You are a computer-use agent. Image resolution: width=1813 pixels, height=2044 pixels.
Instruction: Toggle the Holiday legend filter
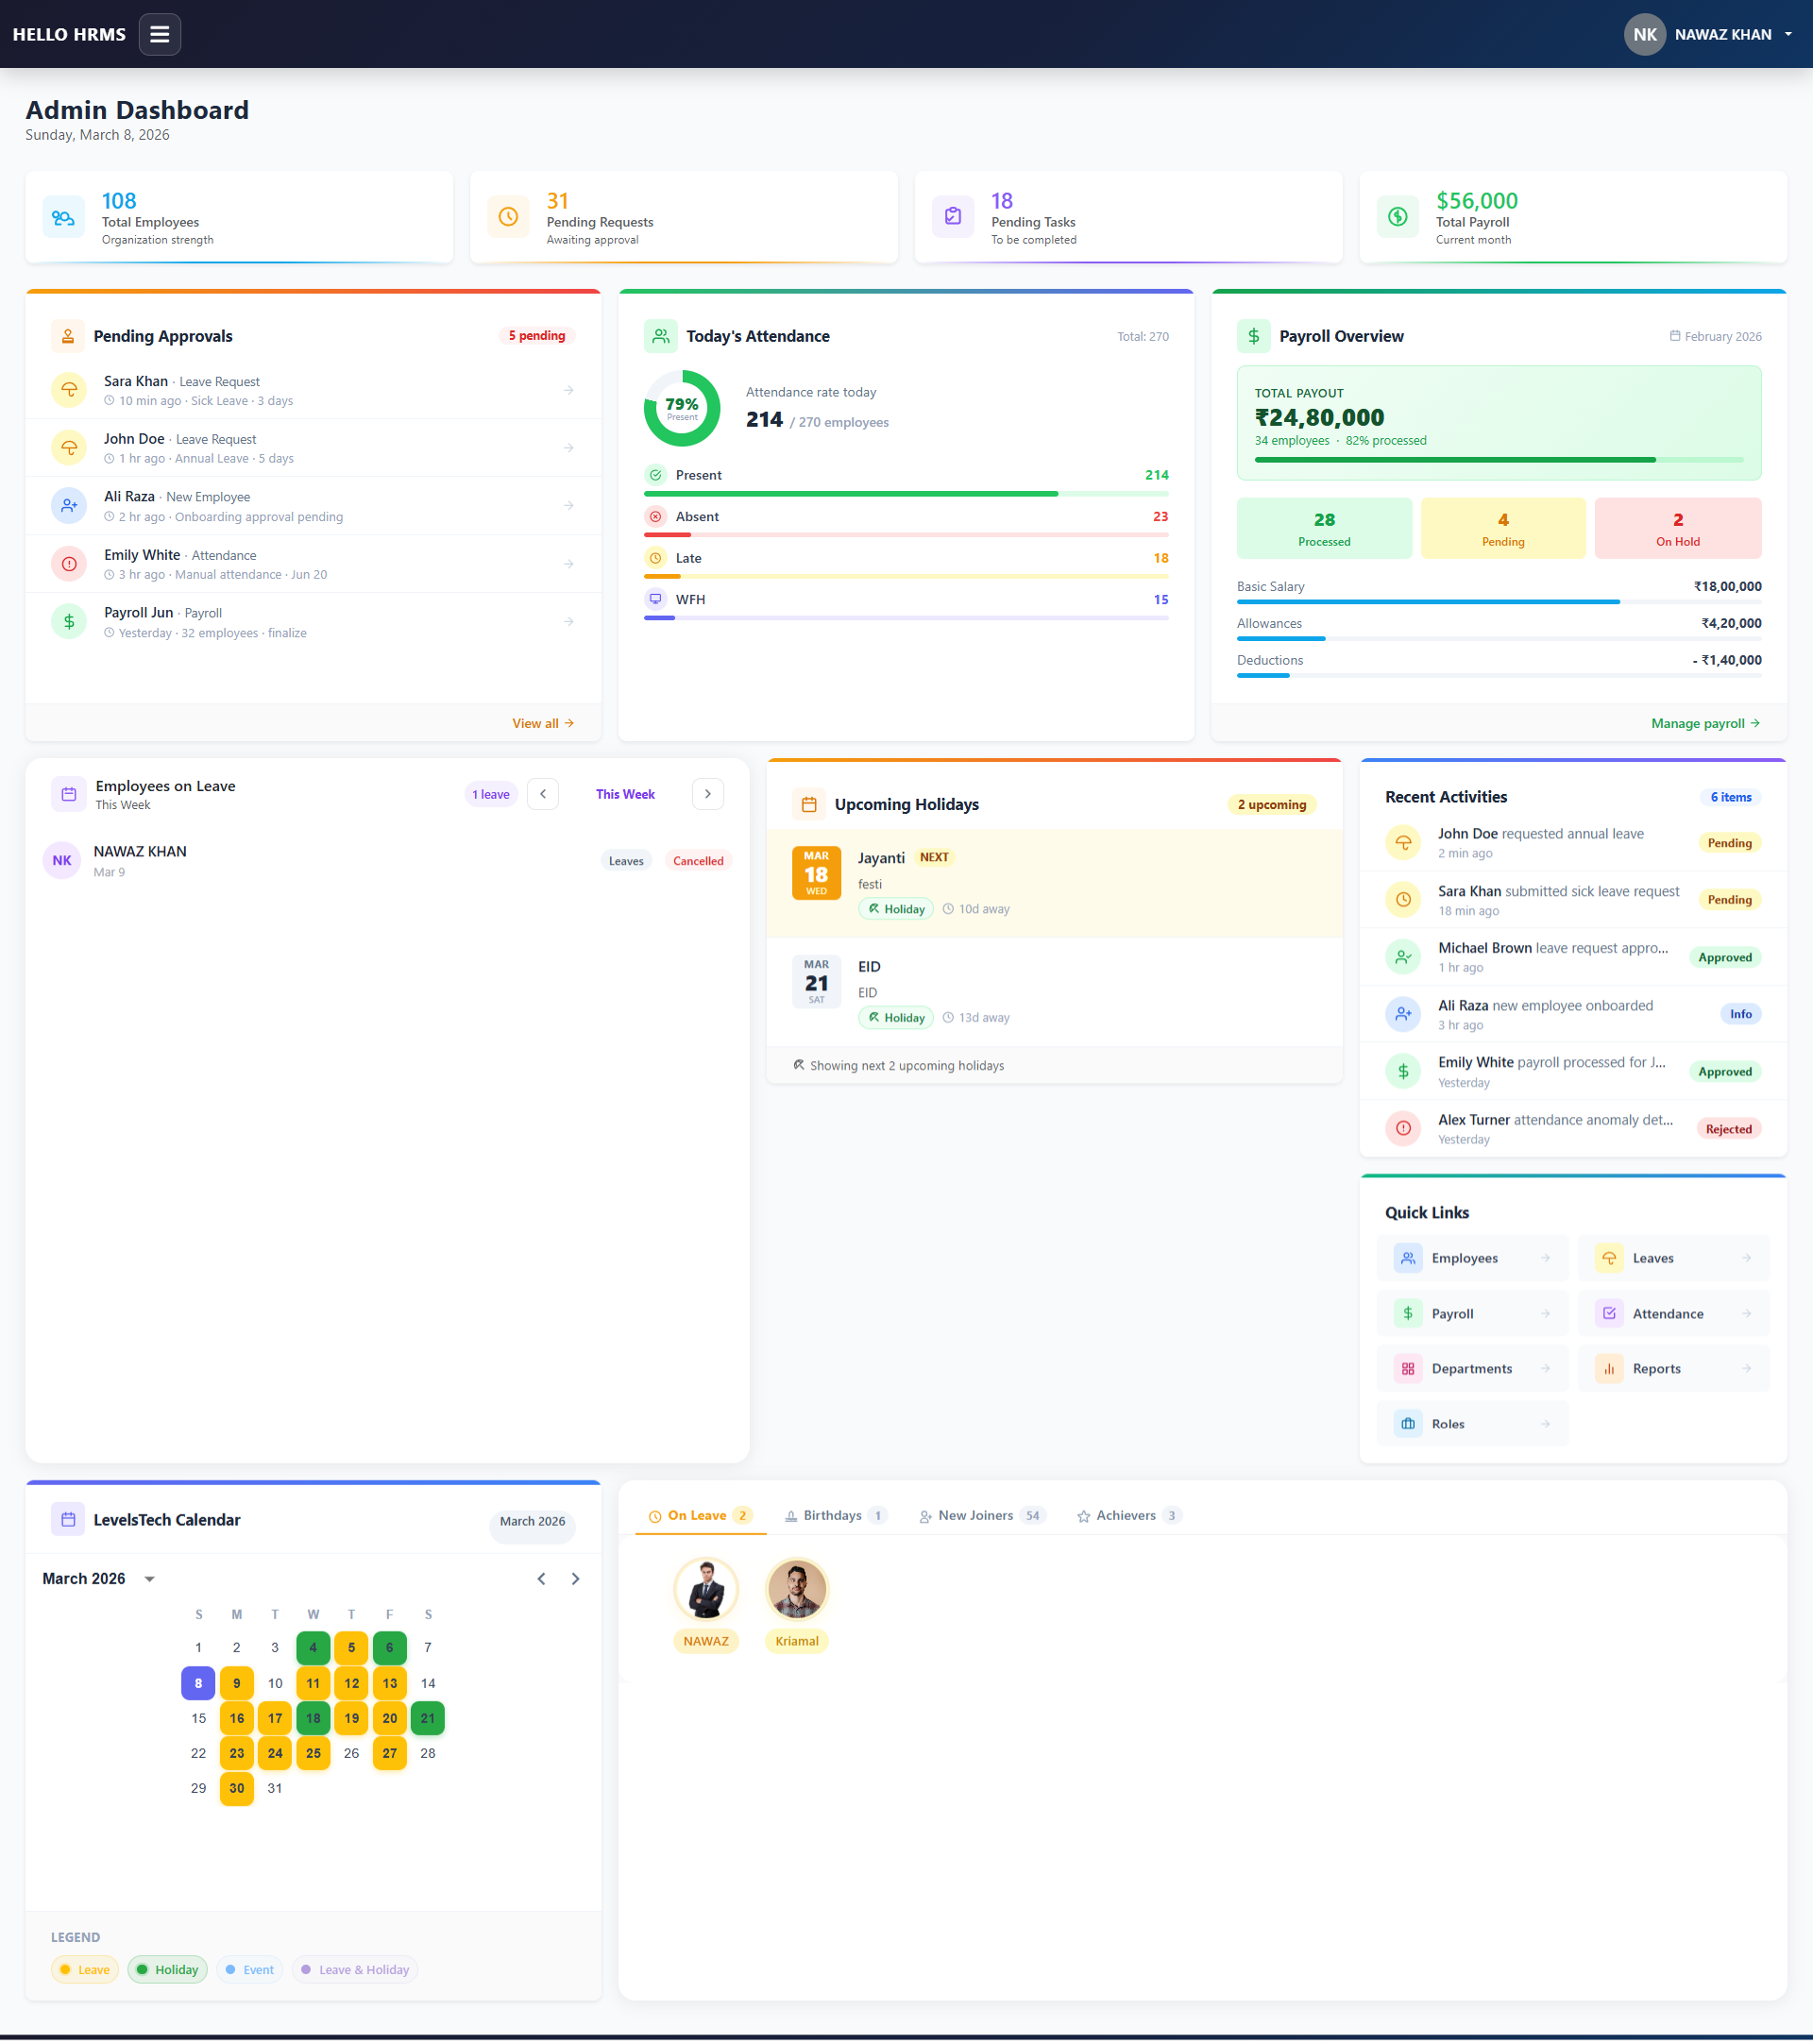coord(167,1970)
